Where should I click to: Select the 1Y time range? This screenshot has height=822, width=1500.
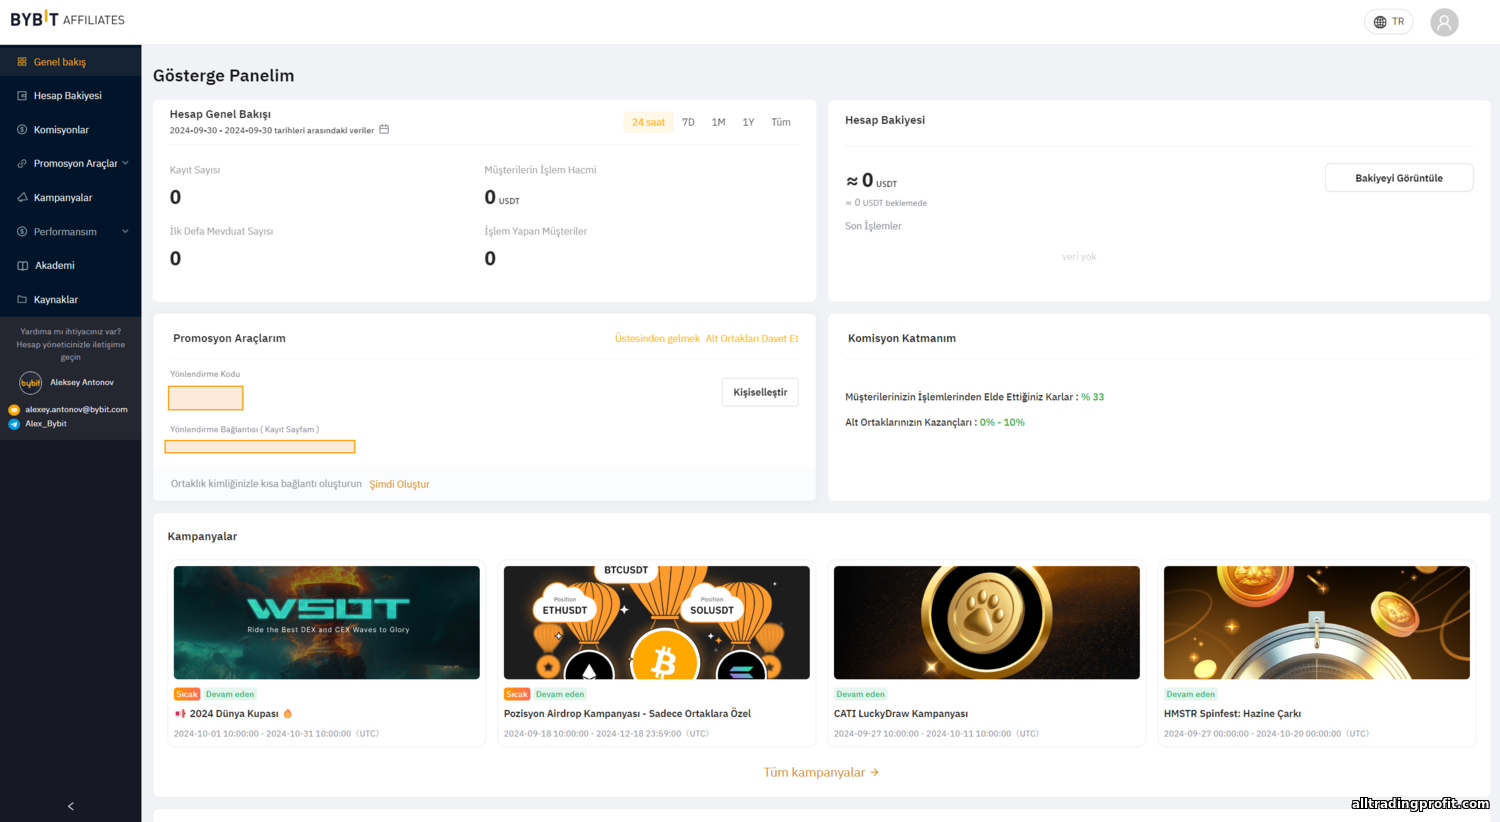(748, 122)
